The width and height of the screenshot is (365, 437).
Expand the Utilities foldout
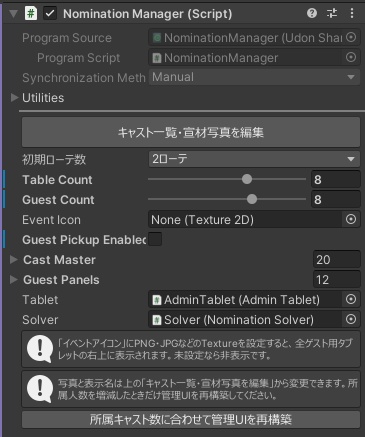[14, 98]
